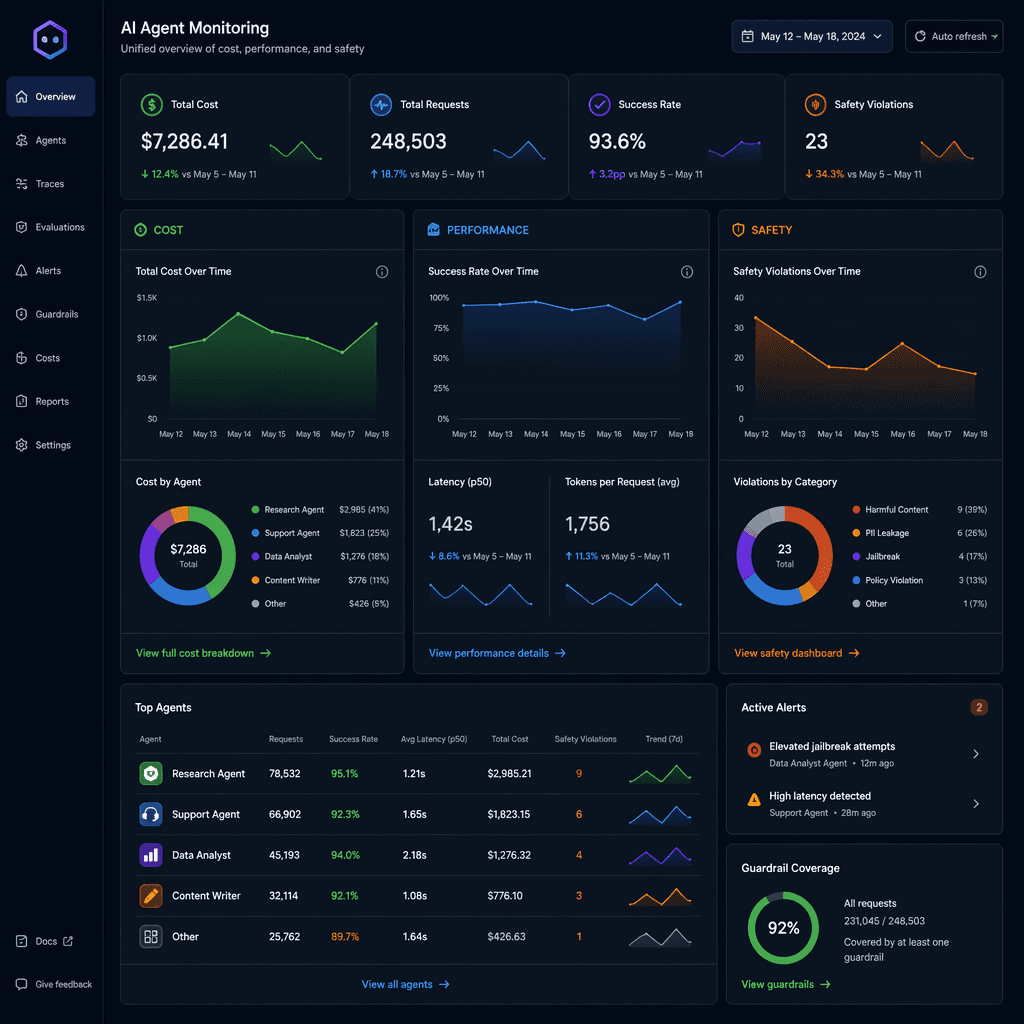
Task: Click the Safety Violations shield icon
Action: [x=815, y=104]
